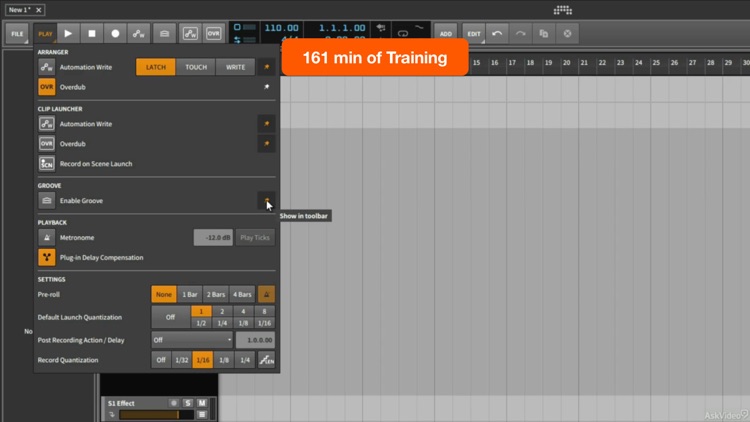This screenshot has width=750, height=422.
Task: Click the undo arrow icon
Action: pyautogui.click(x=497, y=33)
